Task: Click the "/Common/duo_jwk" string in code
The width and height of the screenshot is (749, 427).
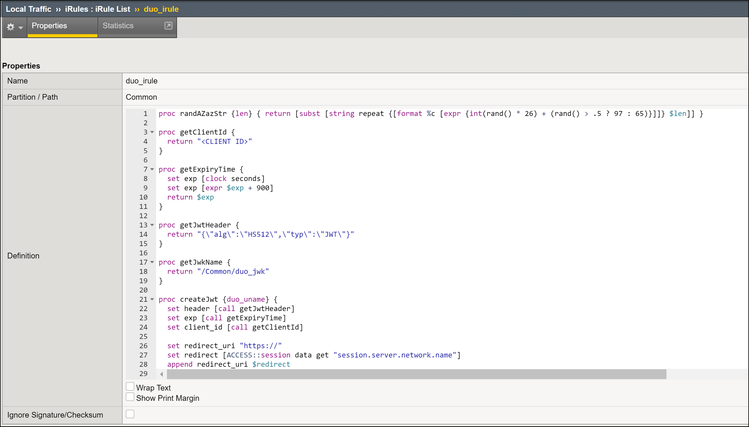Action: [232, 271]
